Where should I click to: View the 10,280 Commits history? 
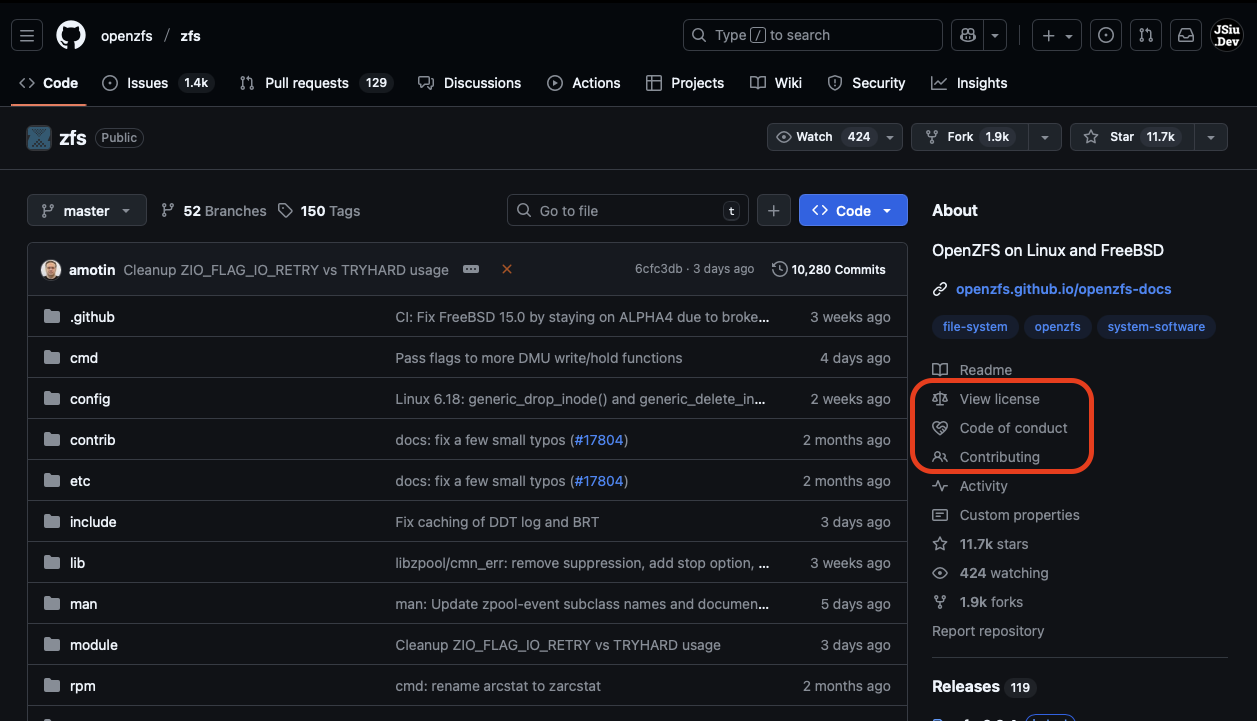[829, 269]
